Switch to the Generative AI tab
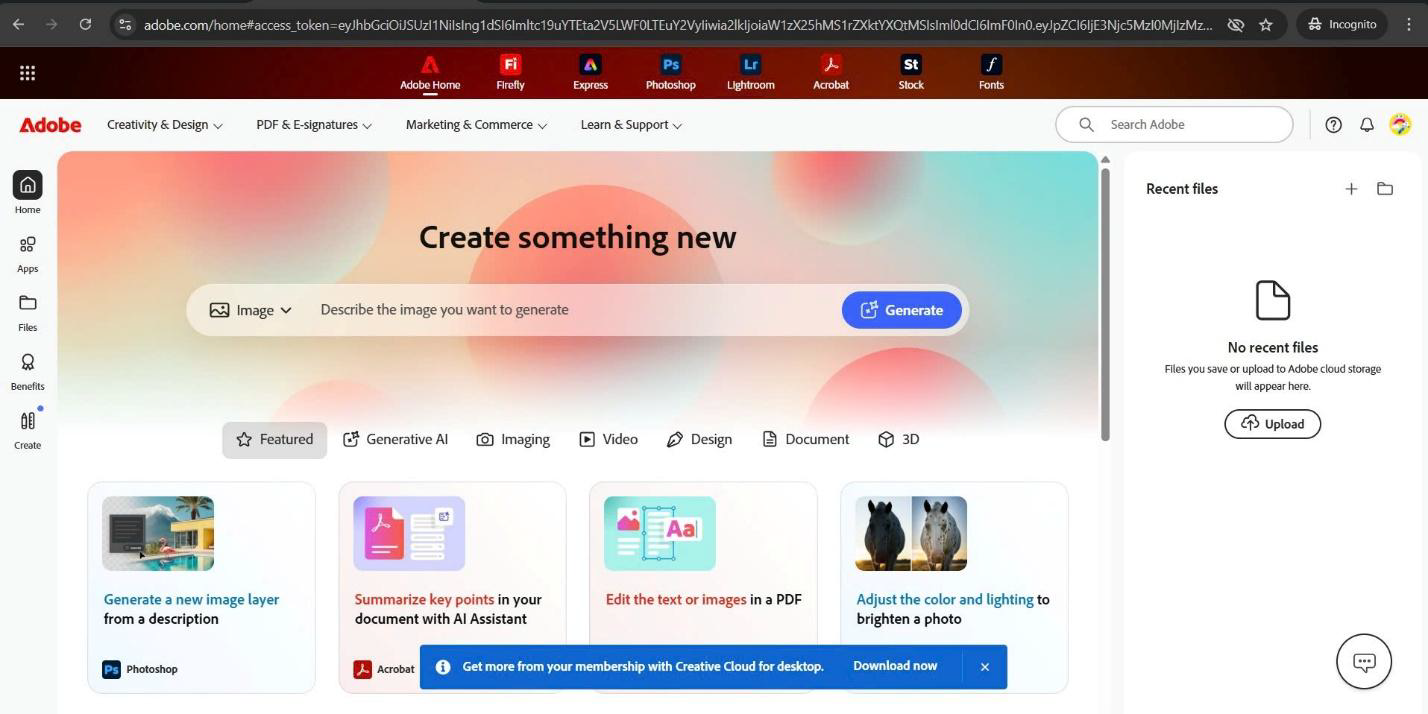 396,439
